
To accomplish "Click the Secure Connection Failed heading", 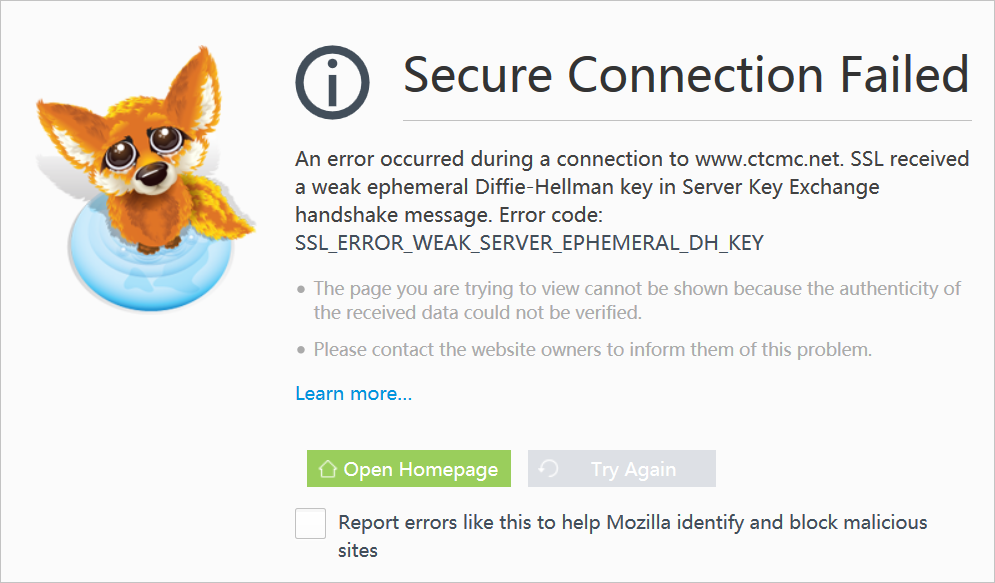I will [x=684, y=74].
